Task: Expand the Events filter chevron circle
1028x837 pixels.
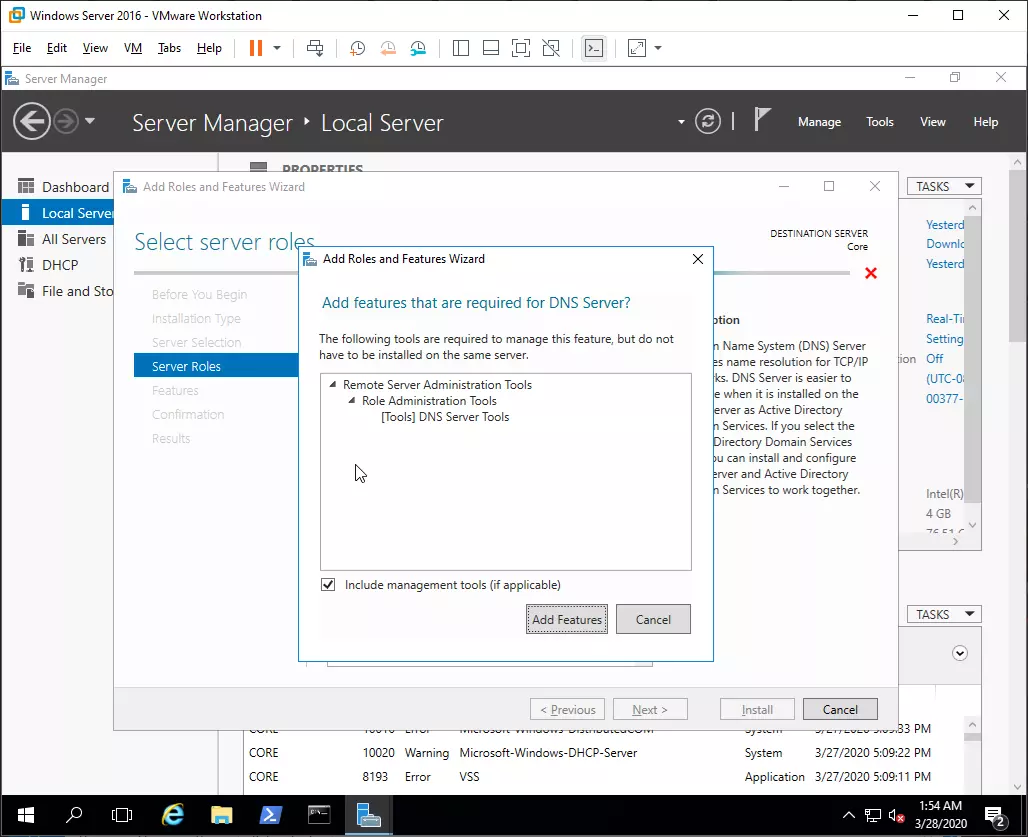Action: [x=960, y=653]
